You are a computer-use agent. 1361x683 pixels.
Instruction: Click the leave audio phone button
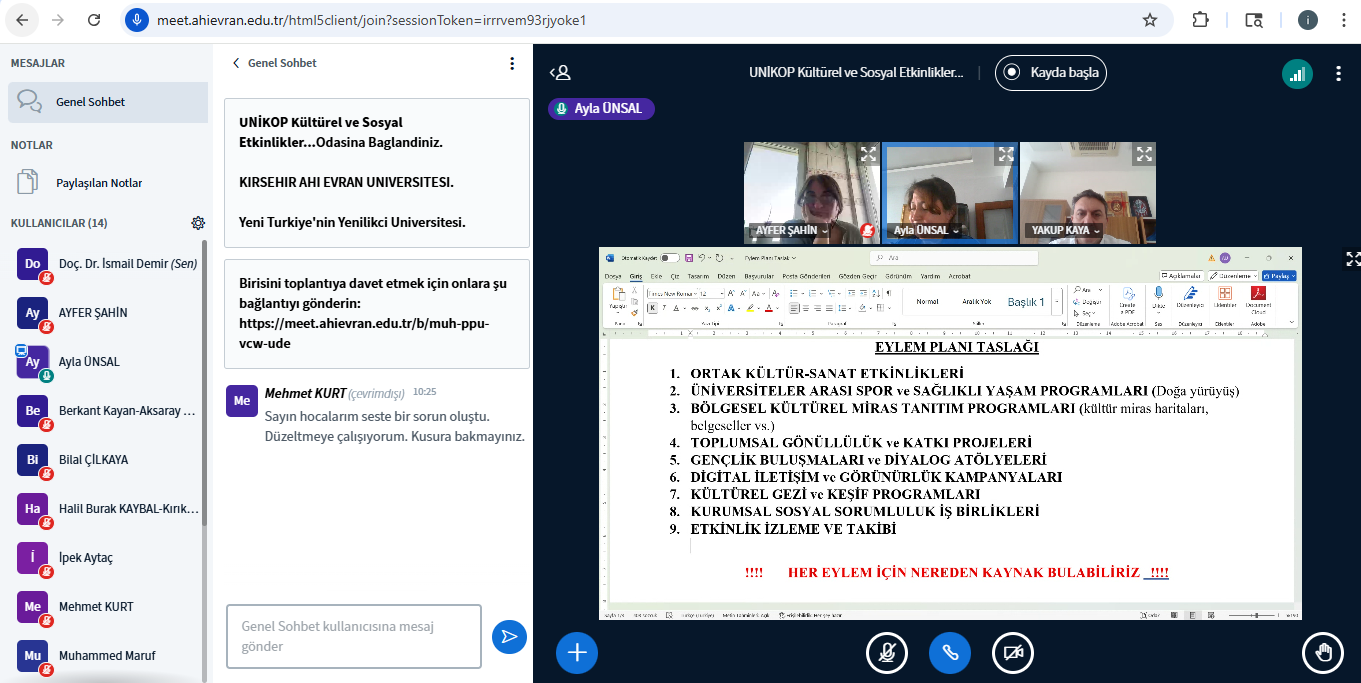pyautogui.click(x=950, y=653)
